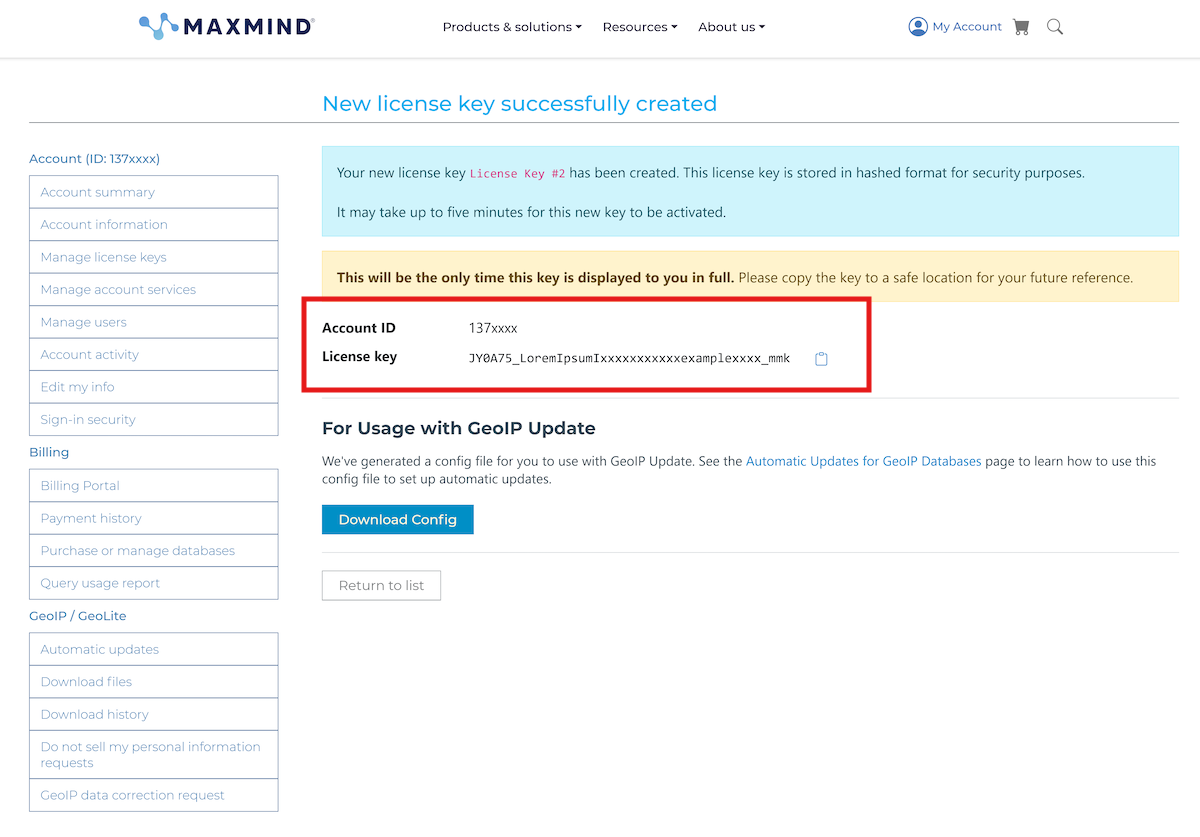This screenshot has height=837, width=1200.
Task: Open Edit my info
Action: click(x=154, y=387)
